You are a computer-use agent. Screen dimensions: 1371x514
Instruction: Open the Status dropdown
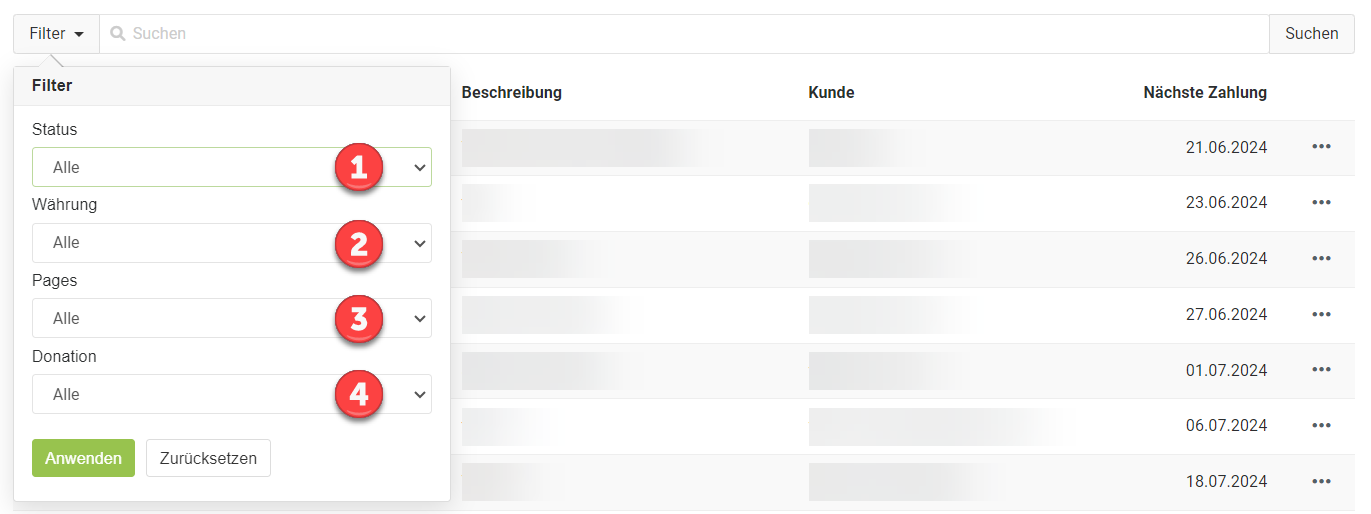(232, 167)
